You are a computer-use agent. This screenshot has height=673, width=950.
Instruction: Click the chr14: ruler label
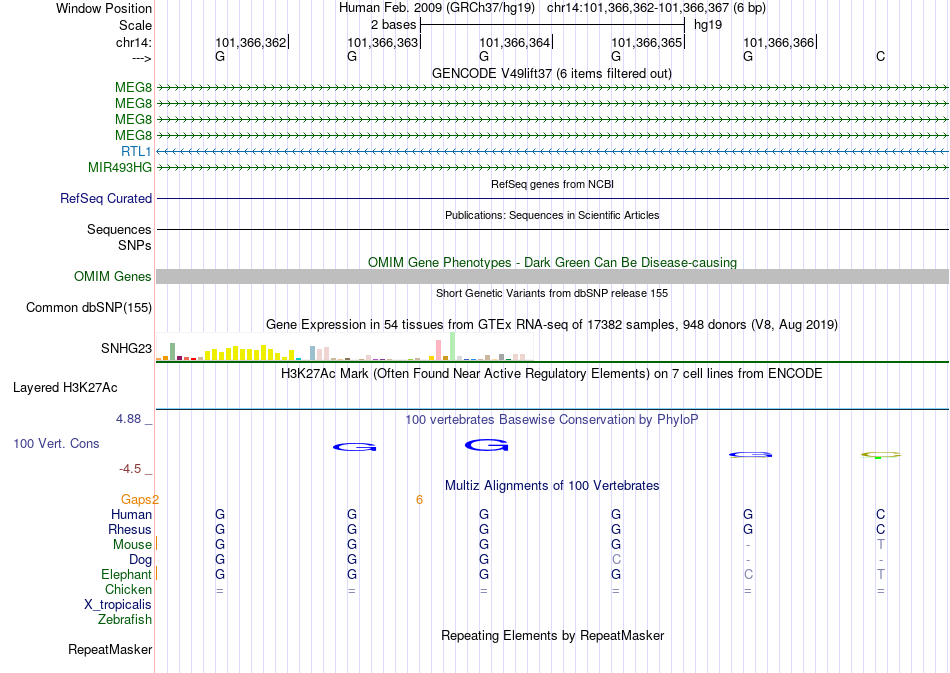pos(134,43)
